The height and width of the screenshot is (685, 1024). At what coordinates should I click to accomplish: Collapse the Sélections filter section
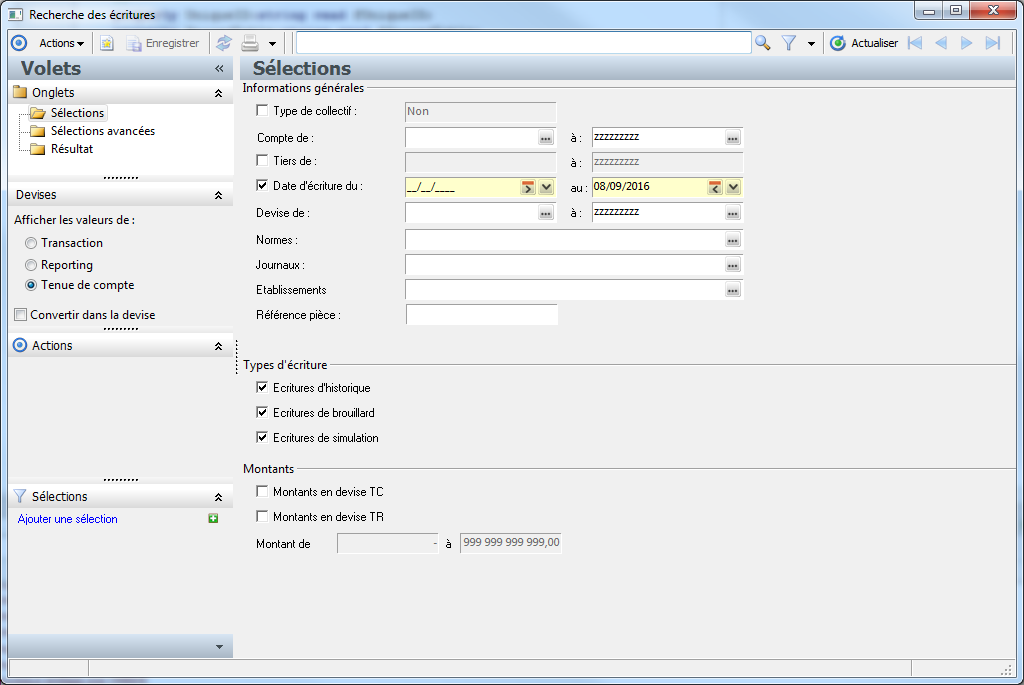219,497
